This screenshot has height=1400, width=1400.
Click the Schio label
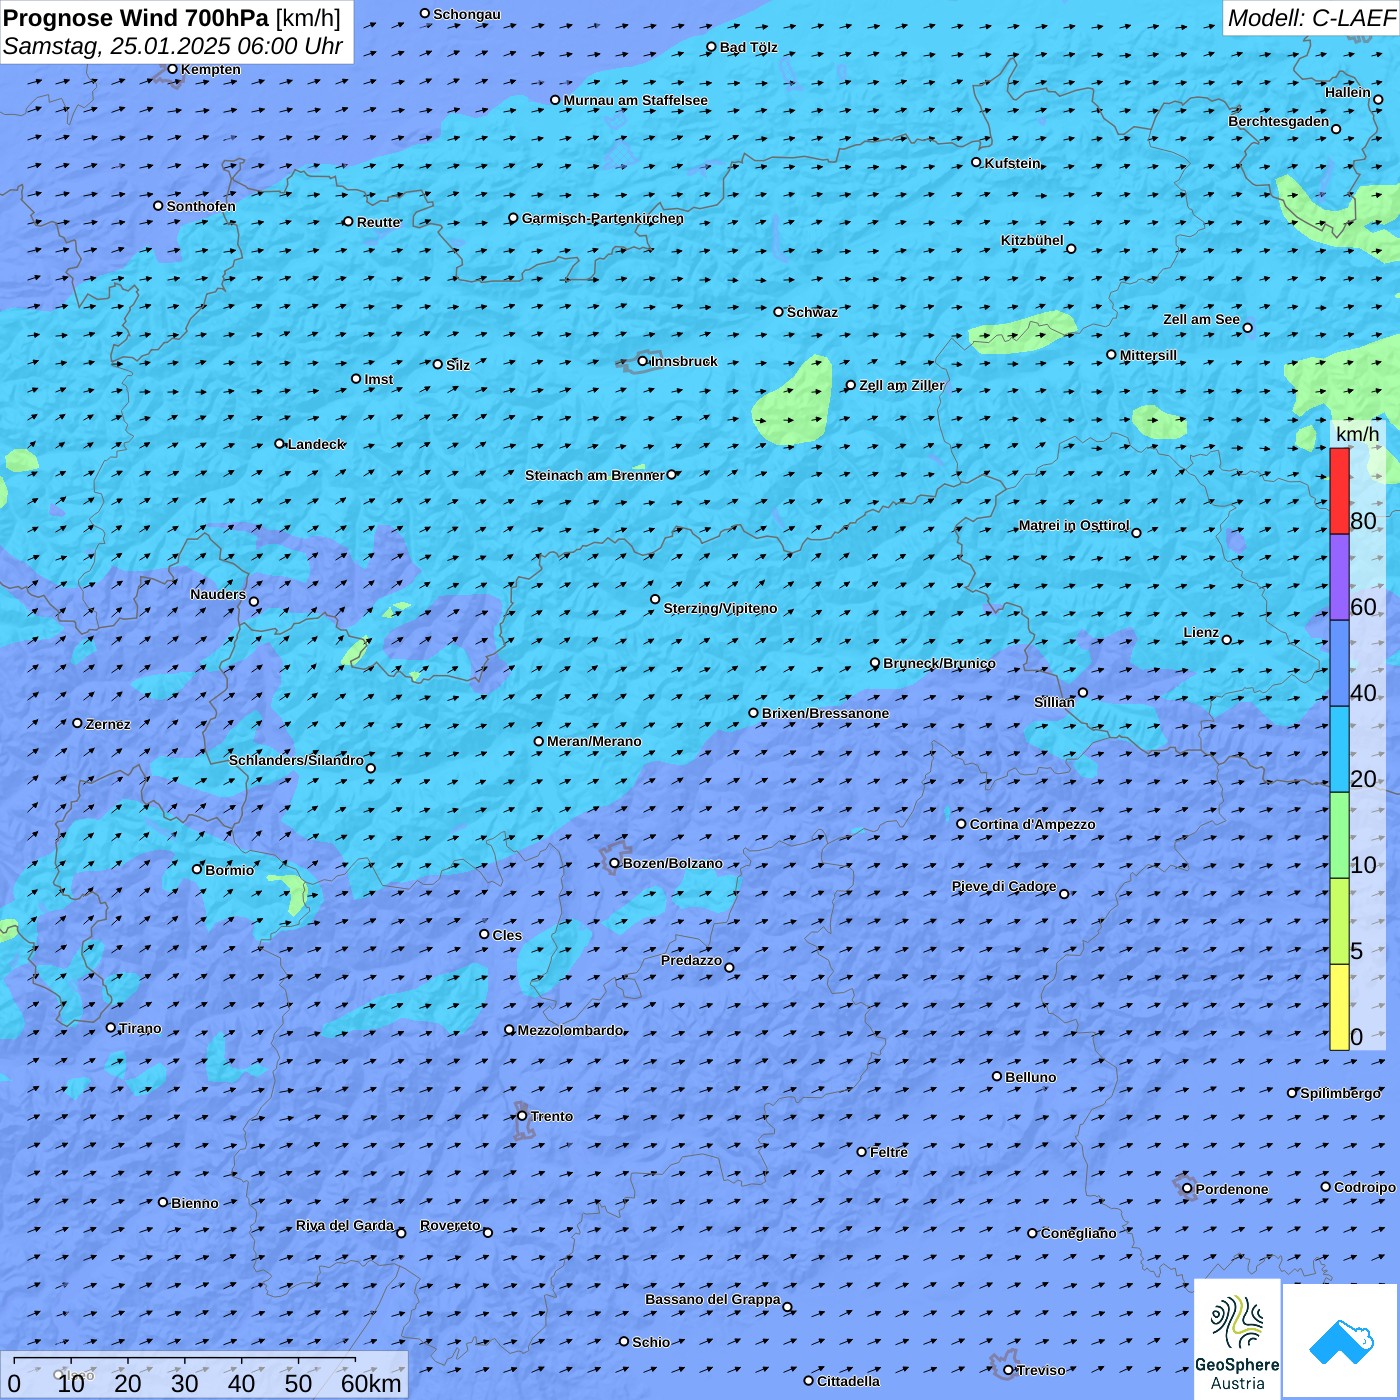click(x=651, y=1342)
